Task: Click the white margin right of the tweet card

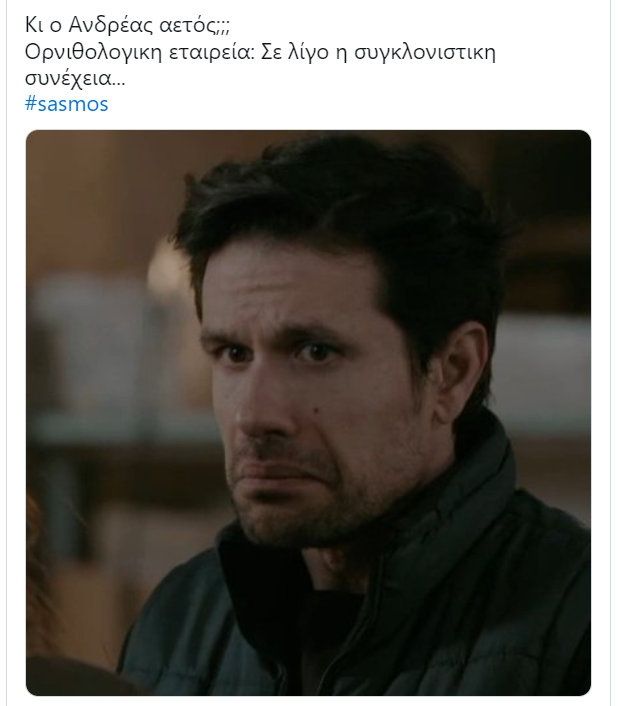Action: (x=625, y=353)
